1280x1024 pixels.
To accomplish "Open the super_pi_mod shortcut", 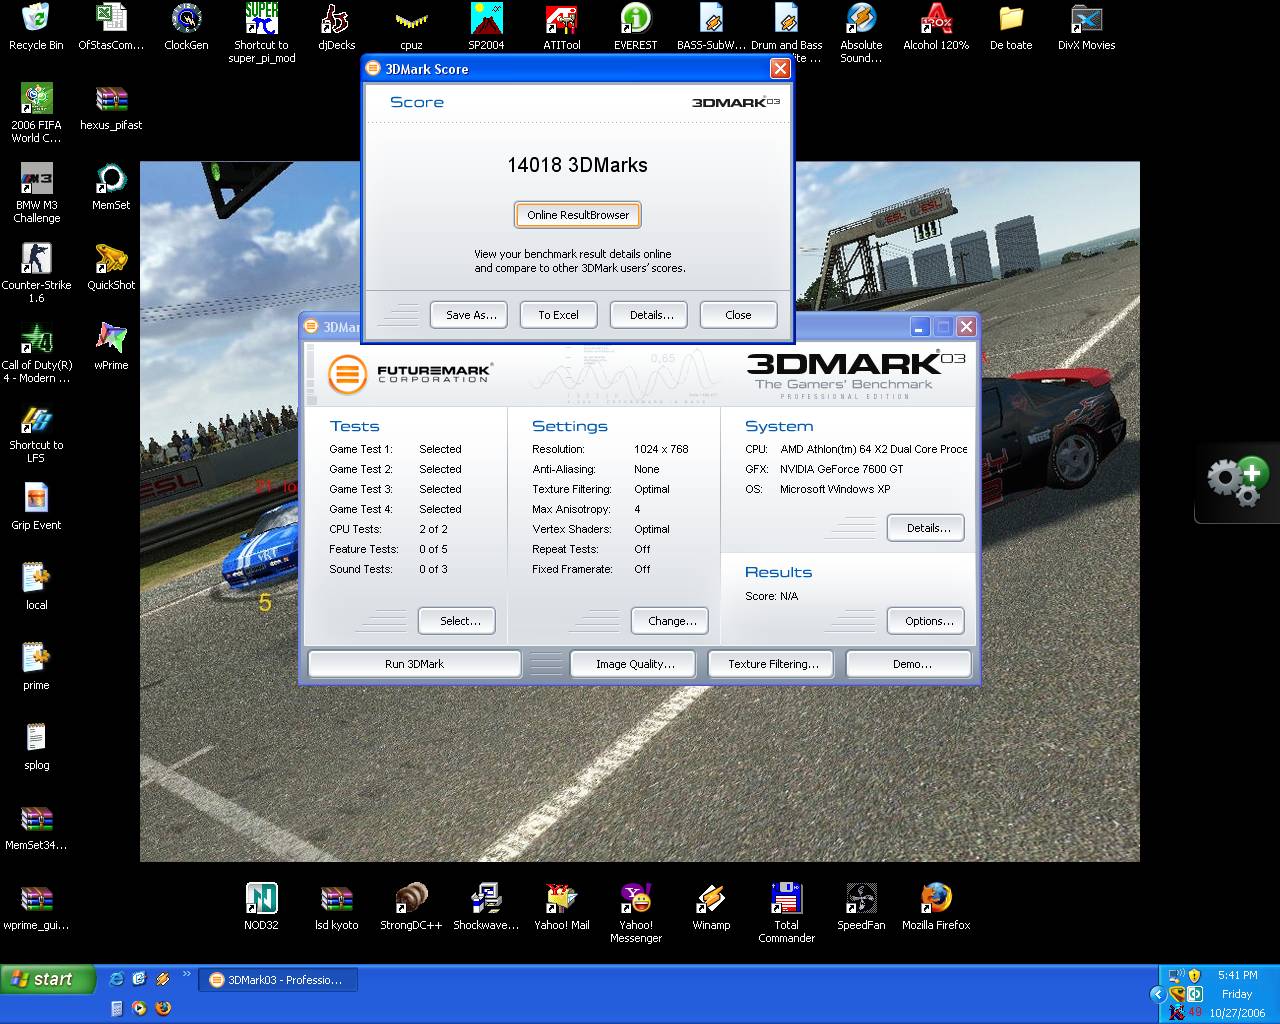I will pos(261,33).
